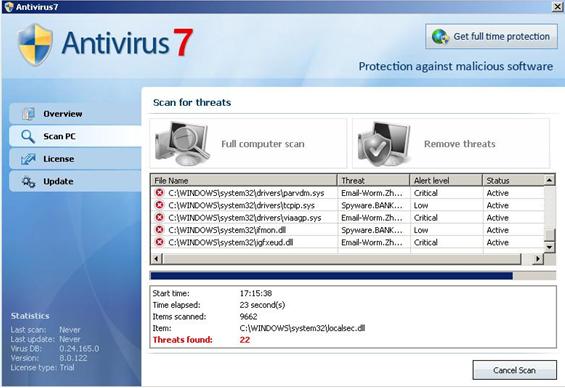The image size is (565, 388).
Task: Click Protection against malicious software tagline
Action: coord(456,66)
